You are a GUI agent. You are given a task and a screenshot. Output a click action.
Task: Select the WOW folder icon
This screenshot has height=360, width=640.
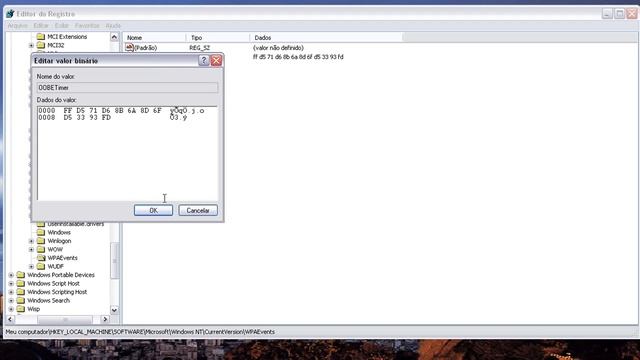tap(41, 249)
